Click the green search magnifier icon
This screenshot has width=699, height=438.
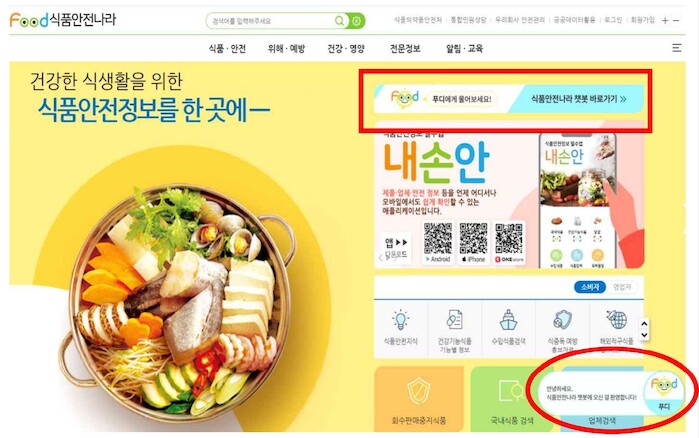tap(339, 21)
